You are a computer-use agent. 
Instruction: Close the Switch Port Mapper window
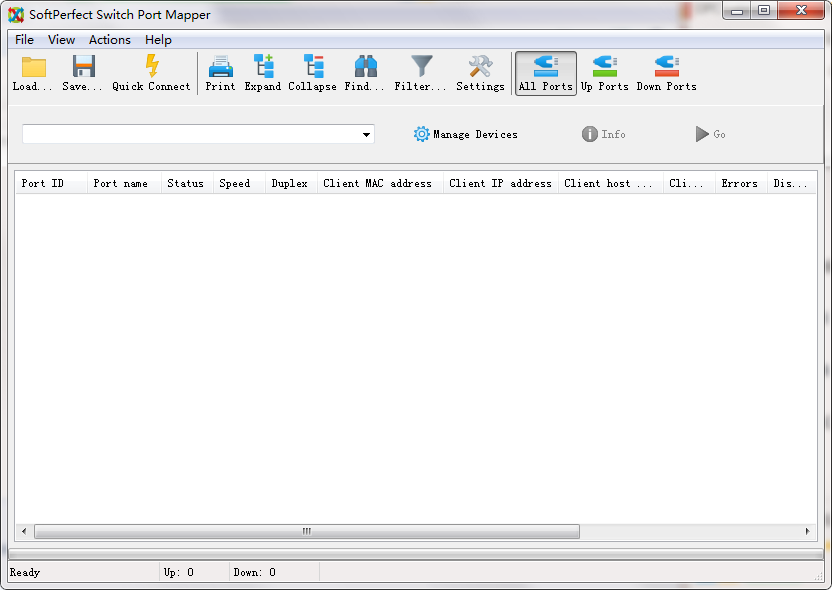801,11
